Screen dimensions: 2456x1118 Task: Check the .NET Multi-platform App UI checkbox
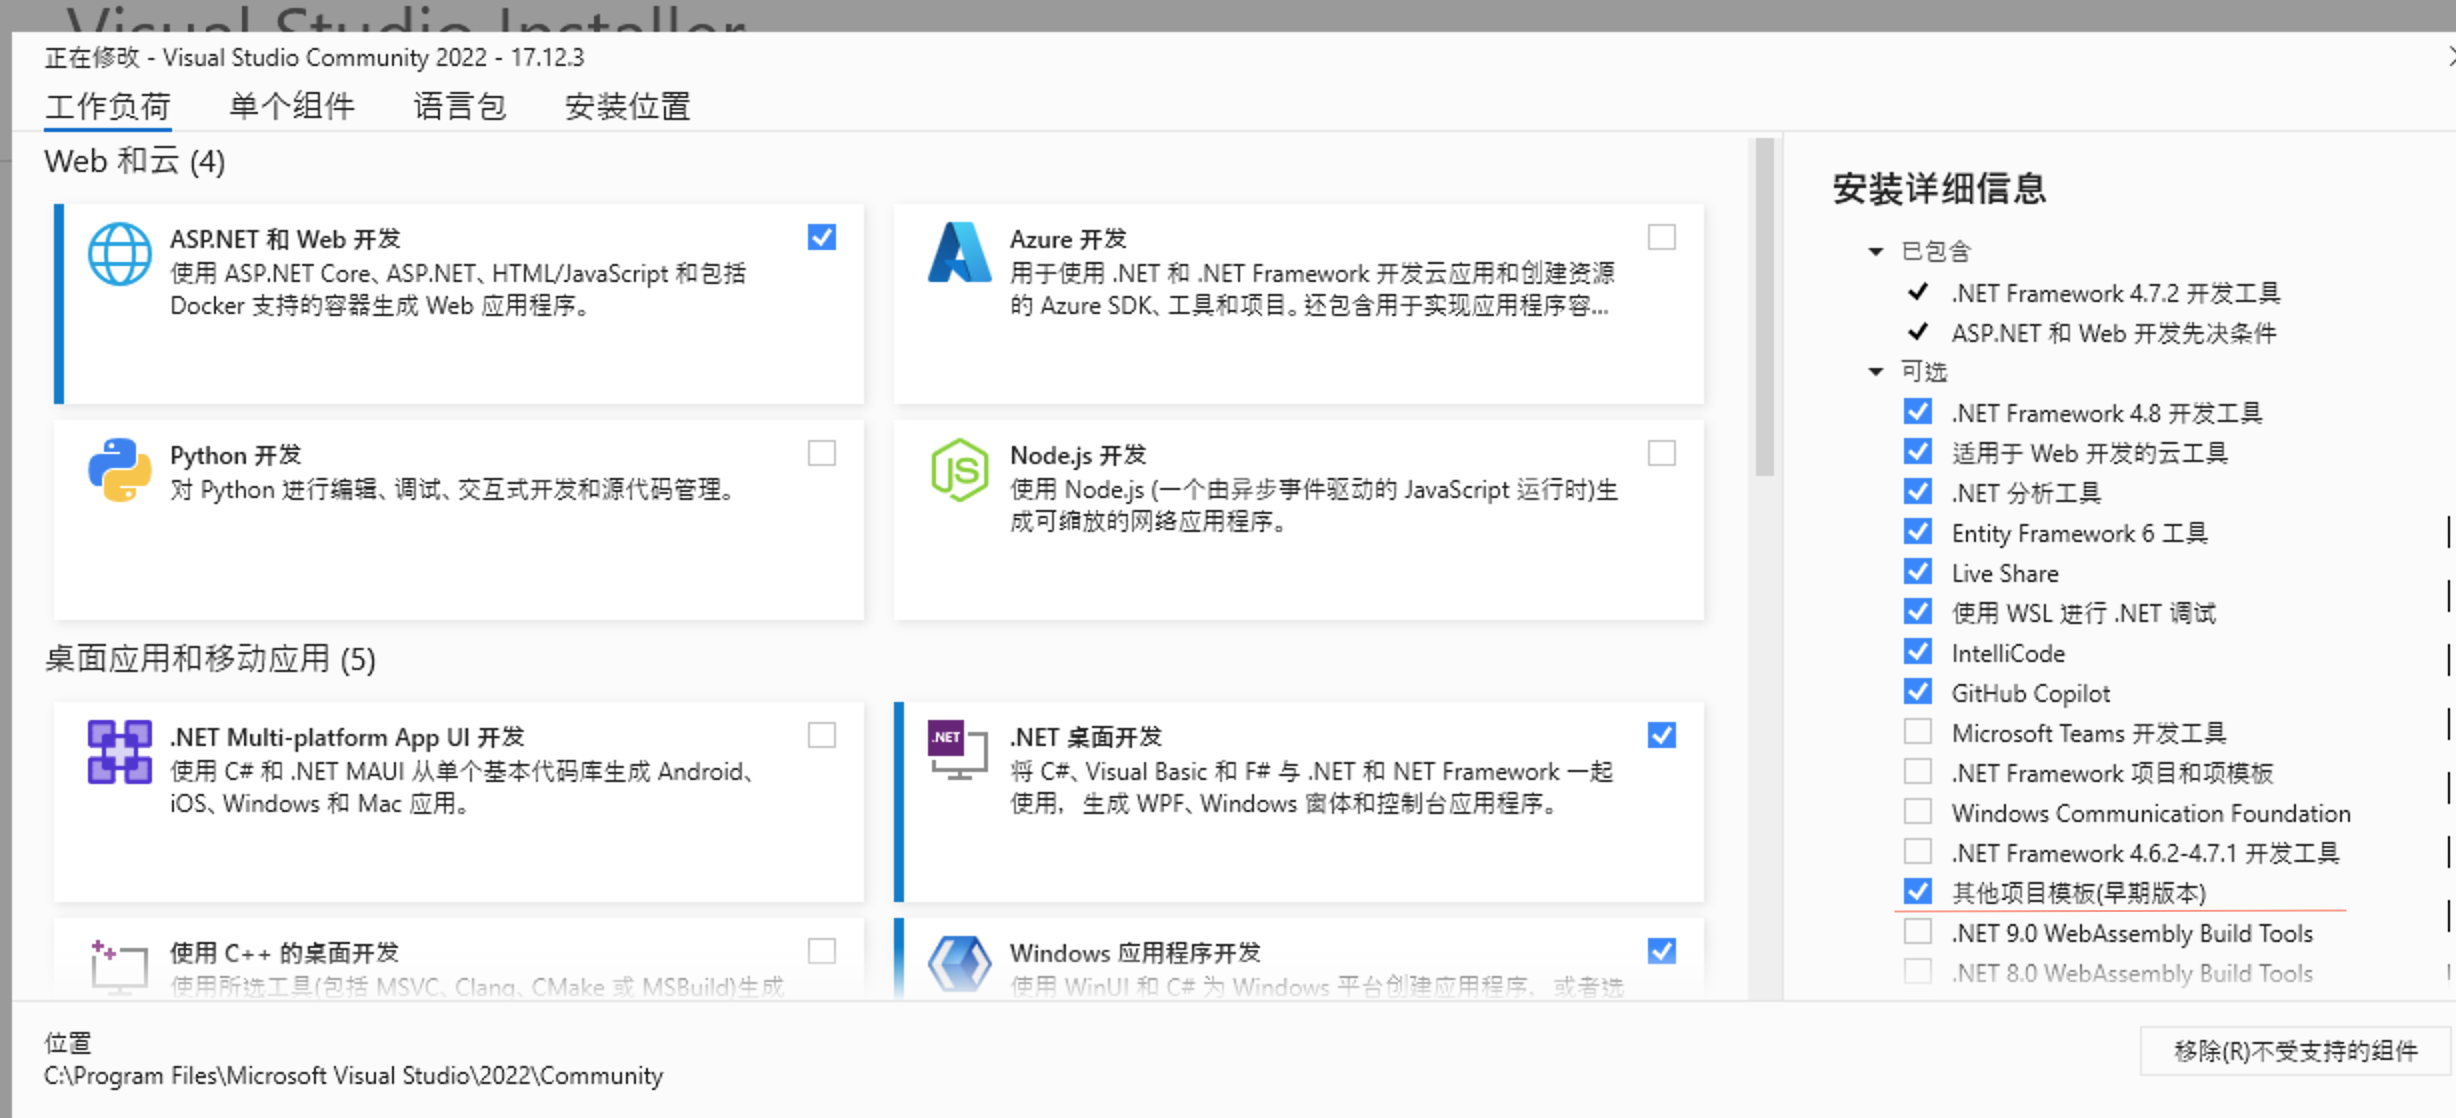coord(822,736)
